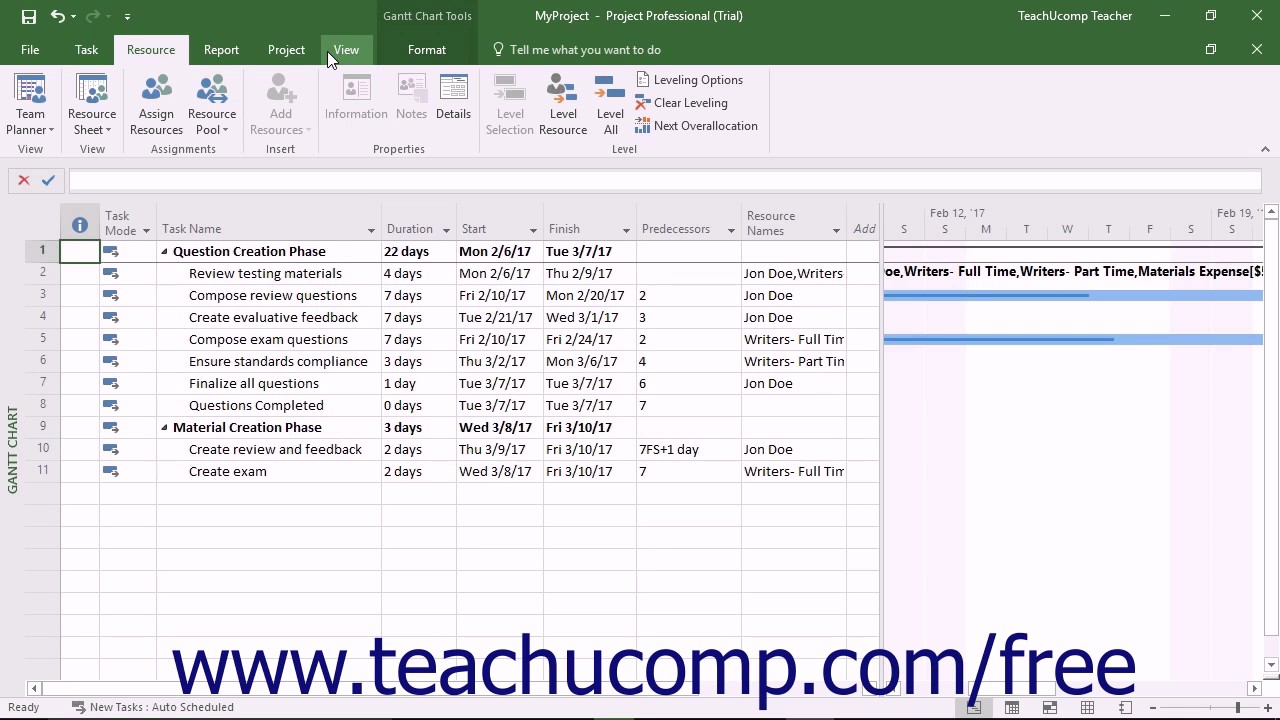Open the Resource Pool menu
The width and height of the screenshot is (1280, 720).
tap(212, 104)
